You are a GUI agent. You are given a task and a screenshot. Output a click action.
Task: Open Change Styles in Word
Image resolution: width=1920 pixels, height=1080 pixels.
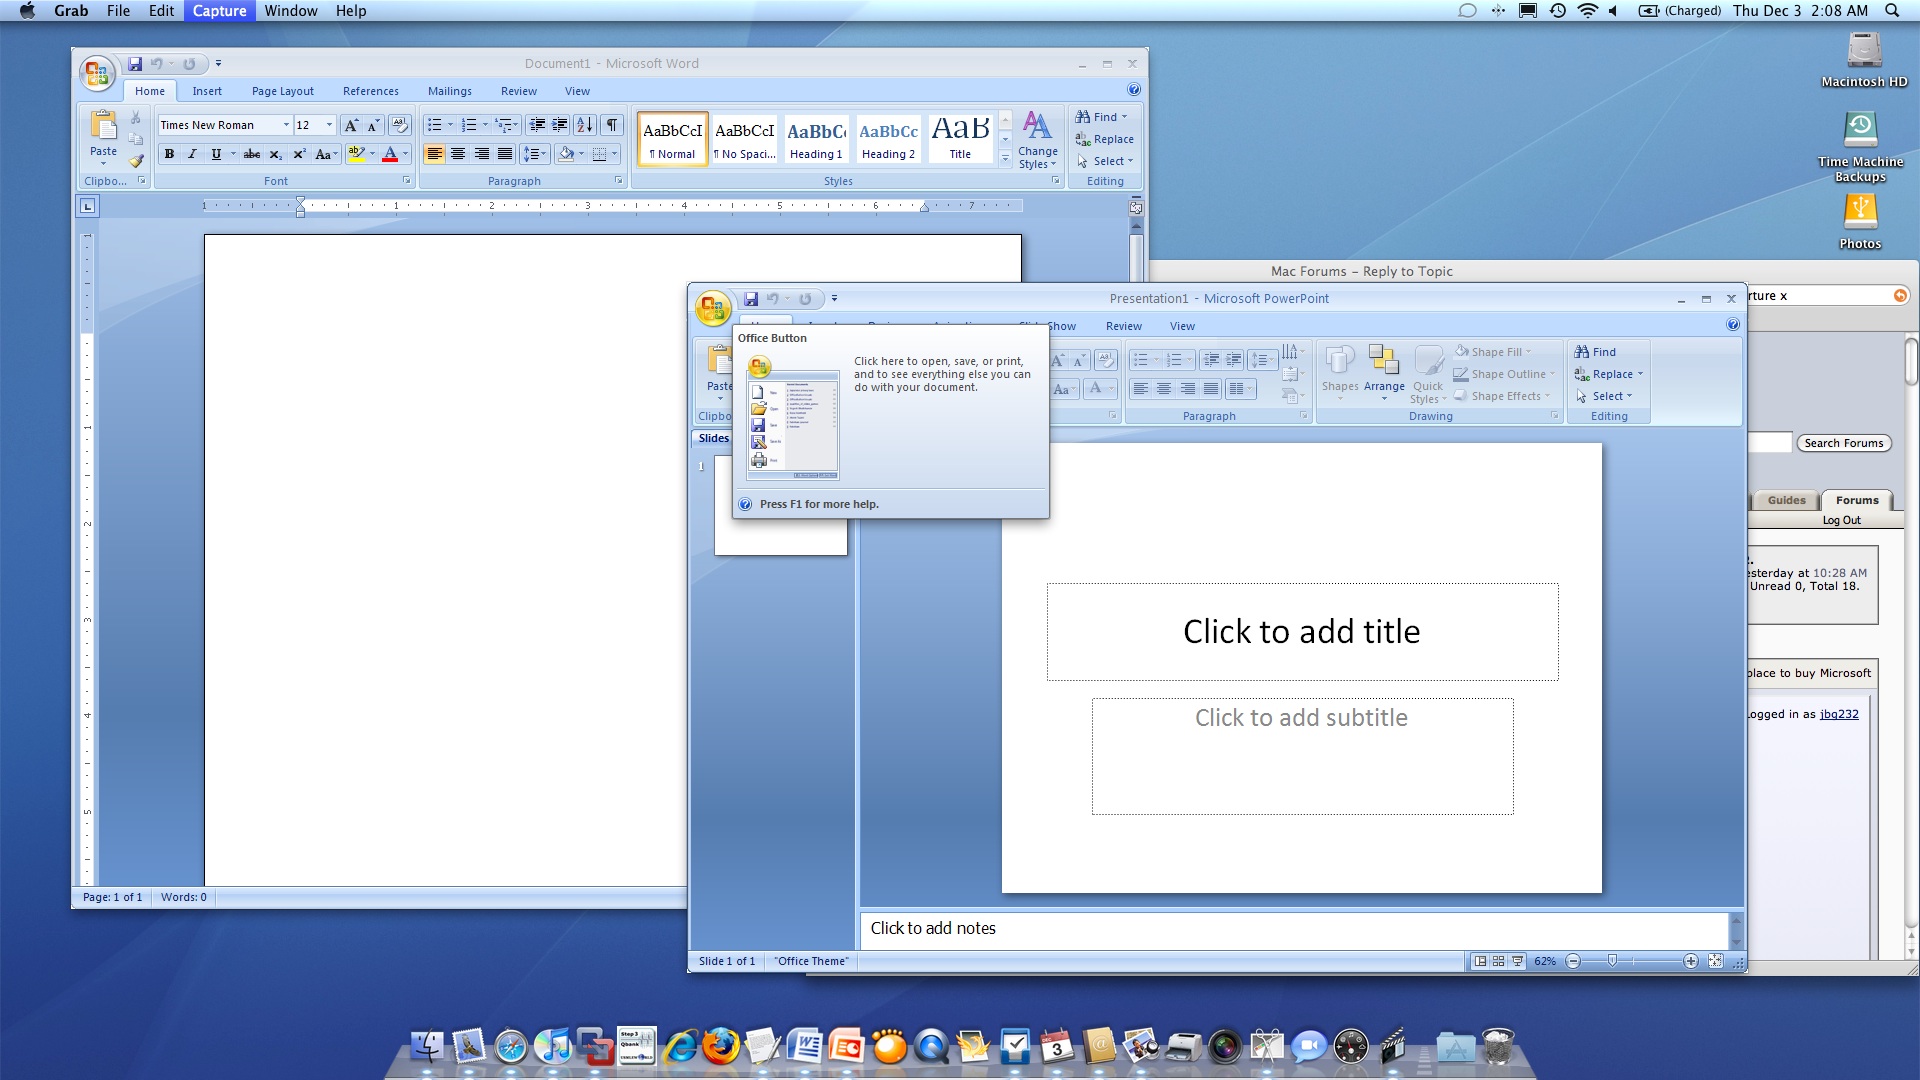[1038, 140]
